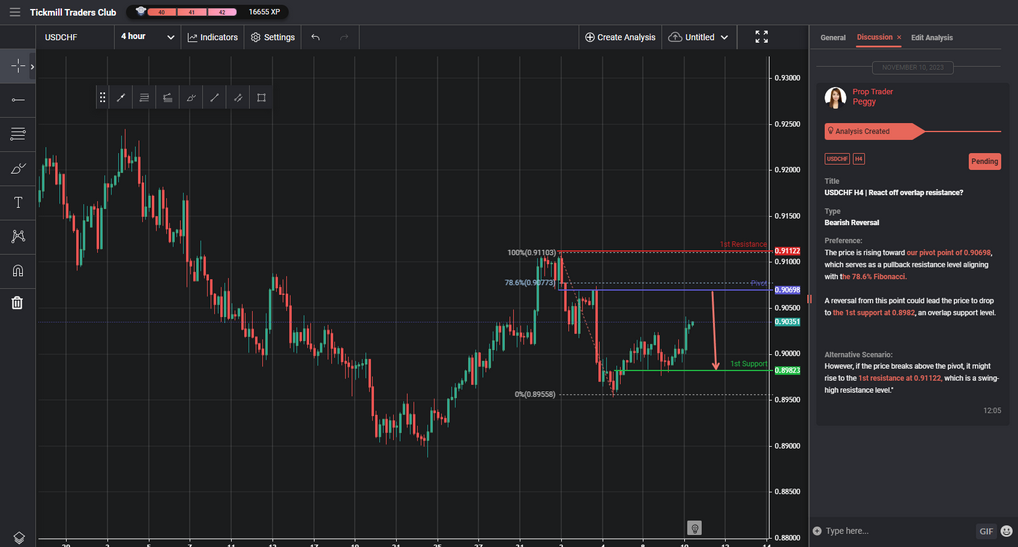Click Create Analysis button

(620, 38)
